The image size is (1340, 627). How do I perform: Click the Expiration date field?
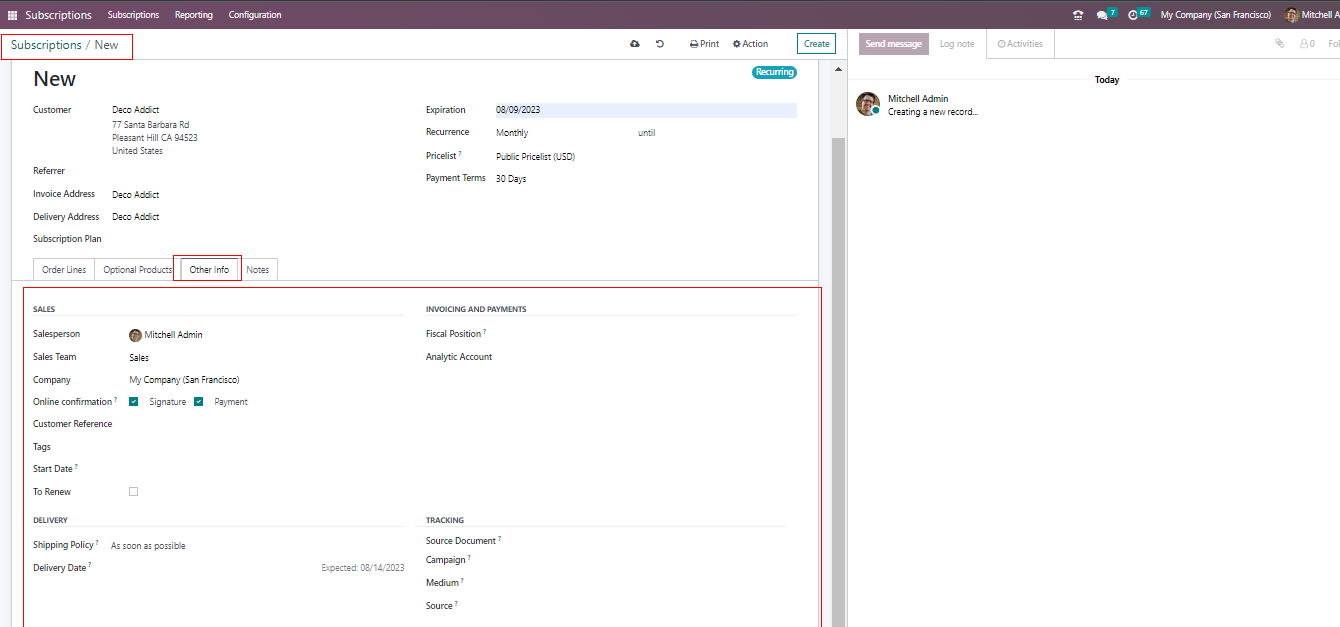(x=645, y=110)
